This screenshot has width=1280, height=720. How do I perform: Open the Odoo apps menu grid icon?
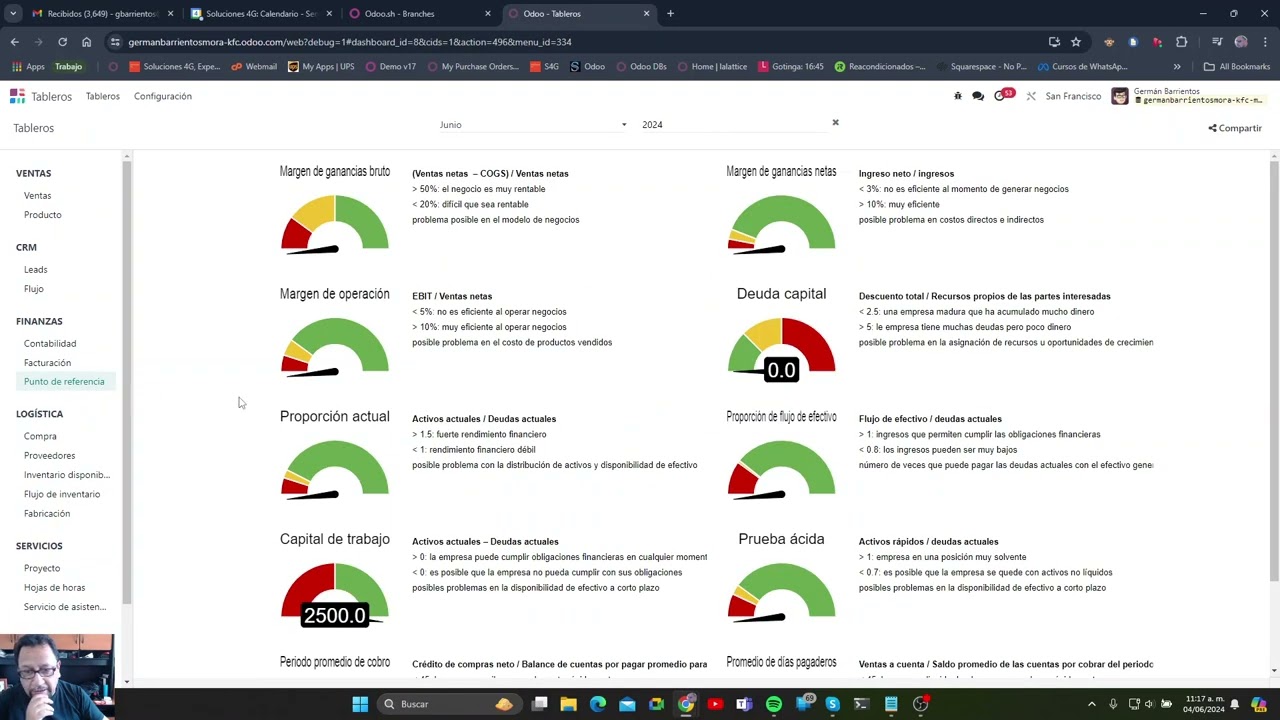(x=17, y=96)
